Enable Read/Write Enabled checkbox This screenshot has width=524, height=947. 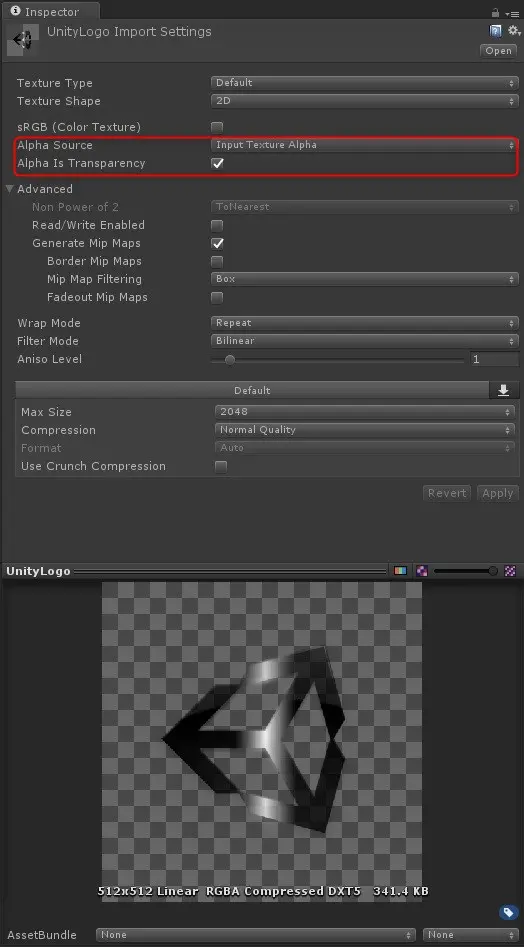pyautogui.click(x=217, y=225)
